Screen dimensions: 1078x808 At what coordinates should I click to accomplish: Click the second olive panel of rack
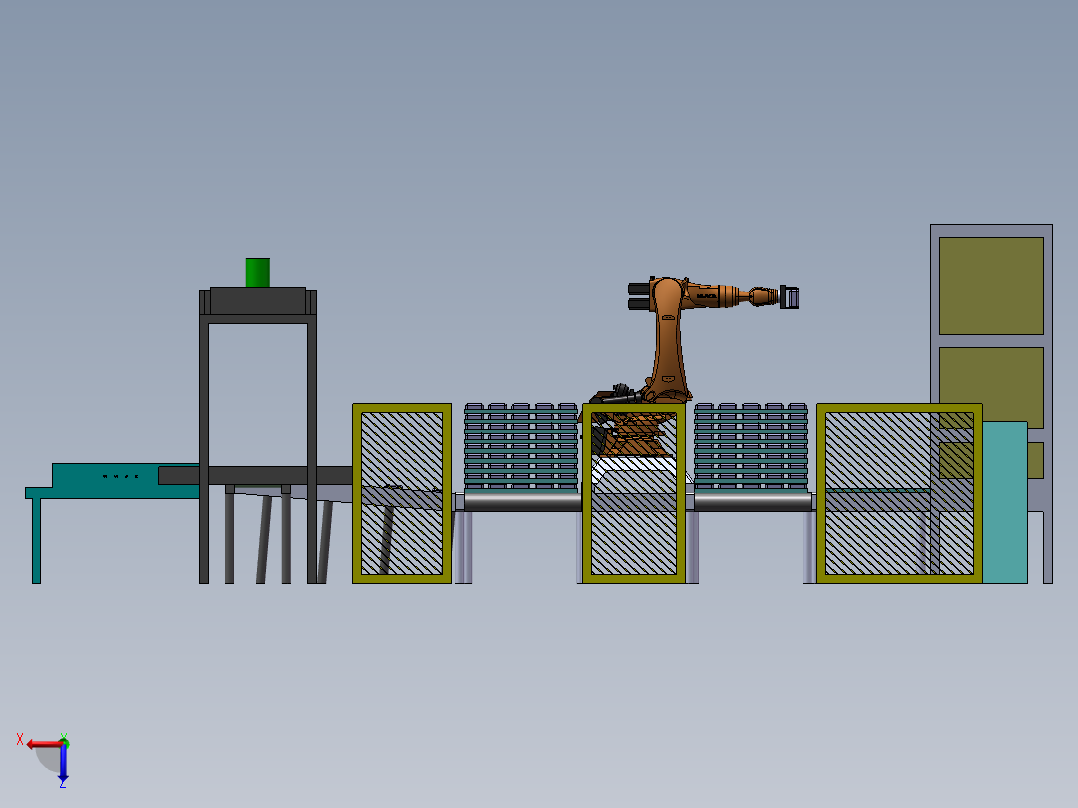[x=991, y=388]
